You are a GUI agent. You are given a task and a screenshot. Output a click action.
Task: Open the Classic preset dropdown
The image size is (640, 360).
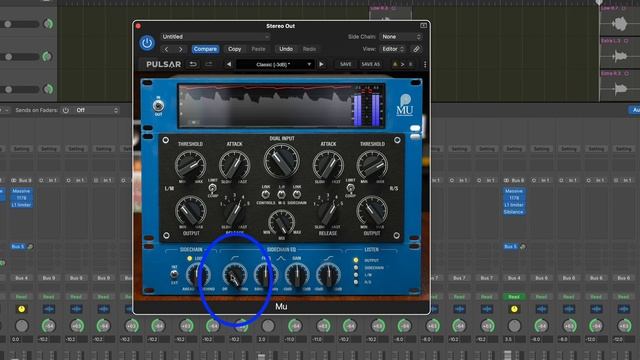(x=276, y=64)
